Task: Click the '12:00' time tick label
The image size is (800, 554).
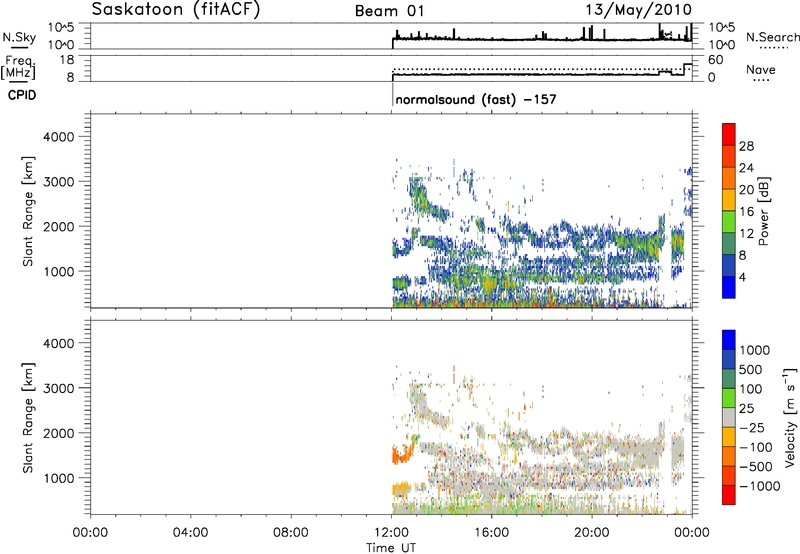Action: tap(391, 533)
